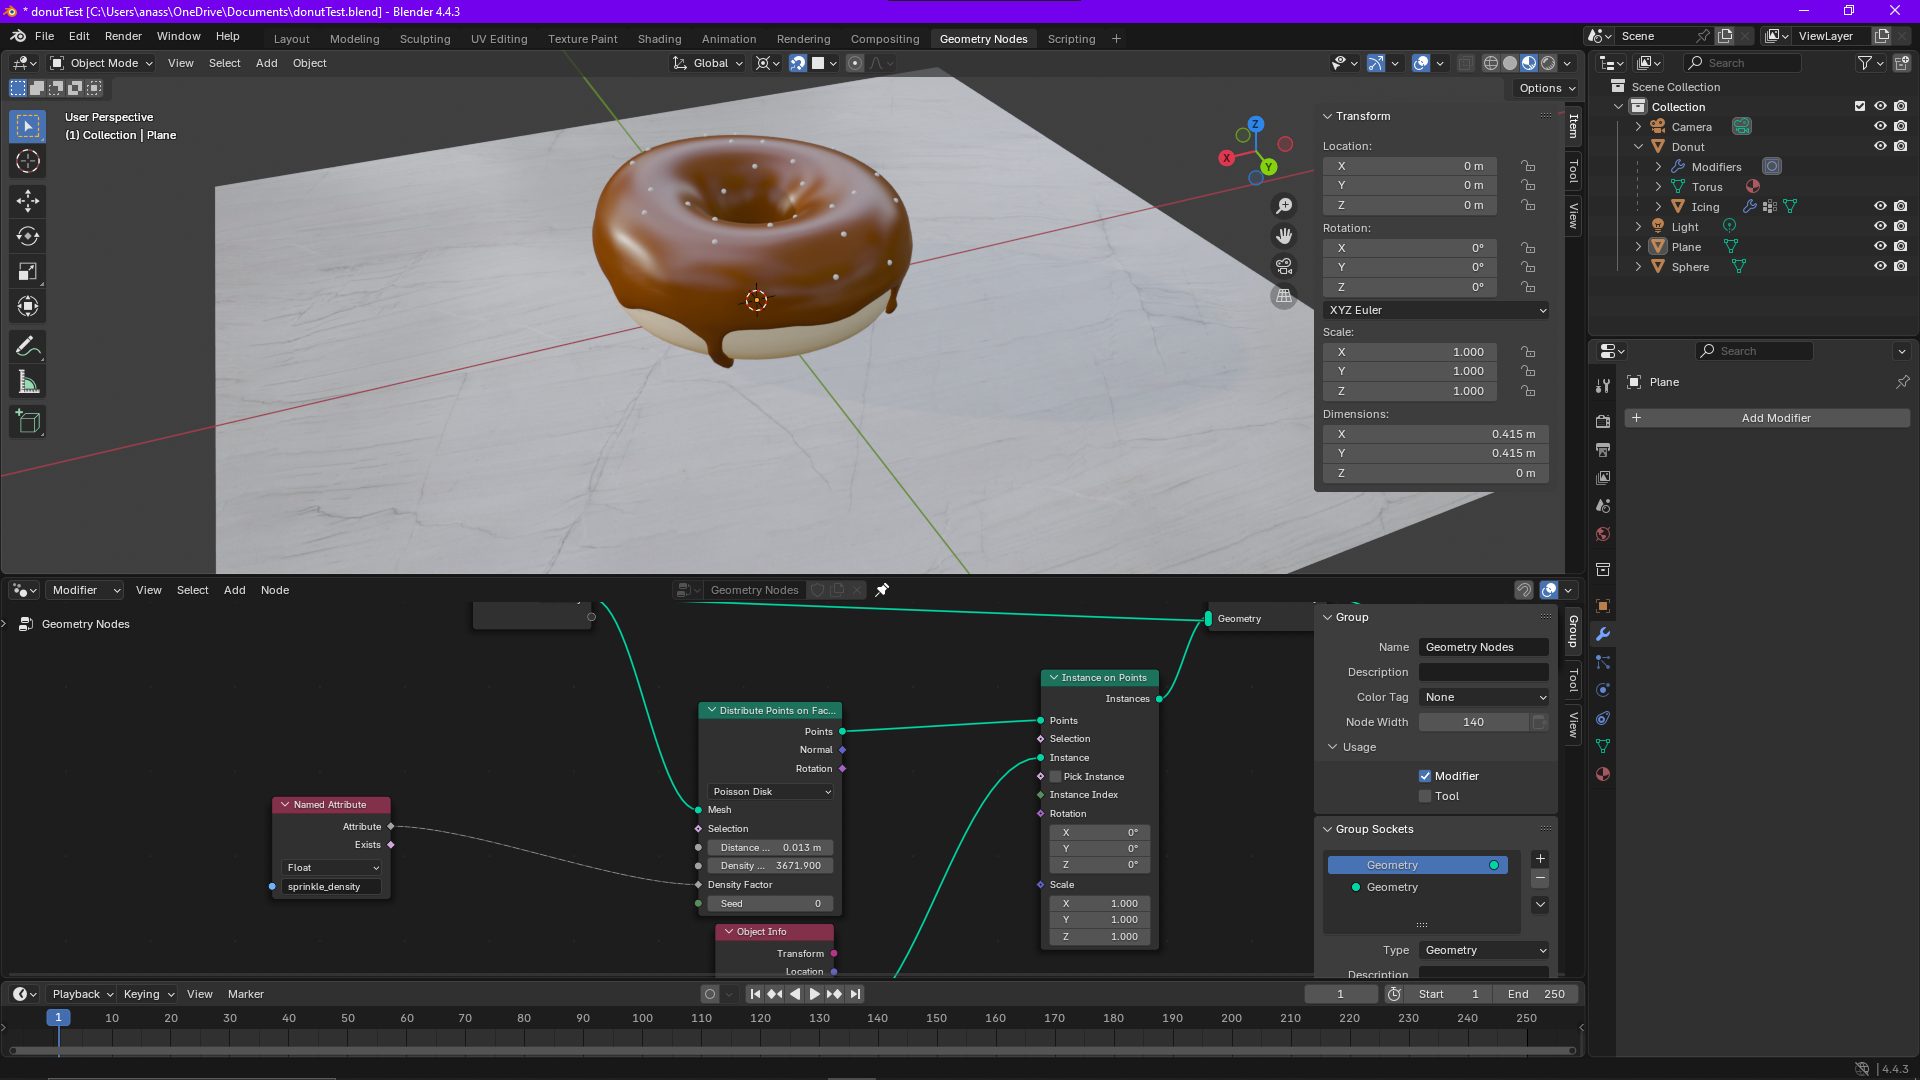Click the pan view hand icon
Viewport: 1920px width, 1080px height.
coord(1284,236)
